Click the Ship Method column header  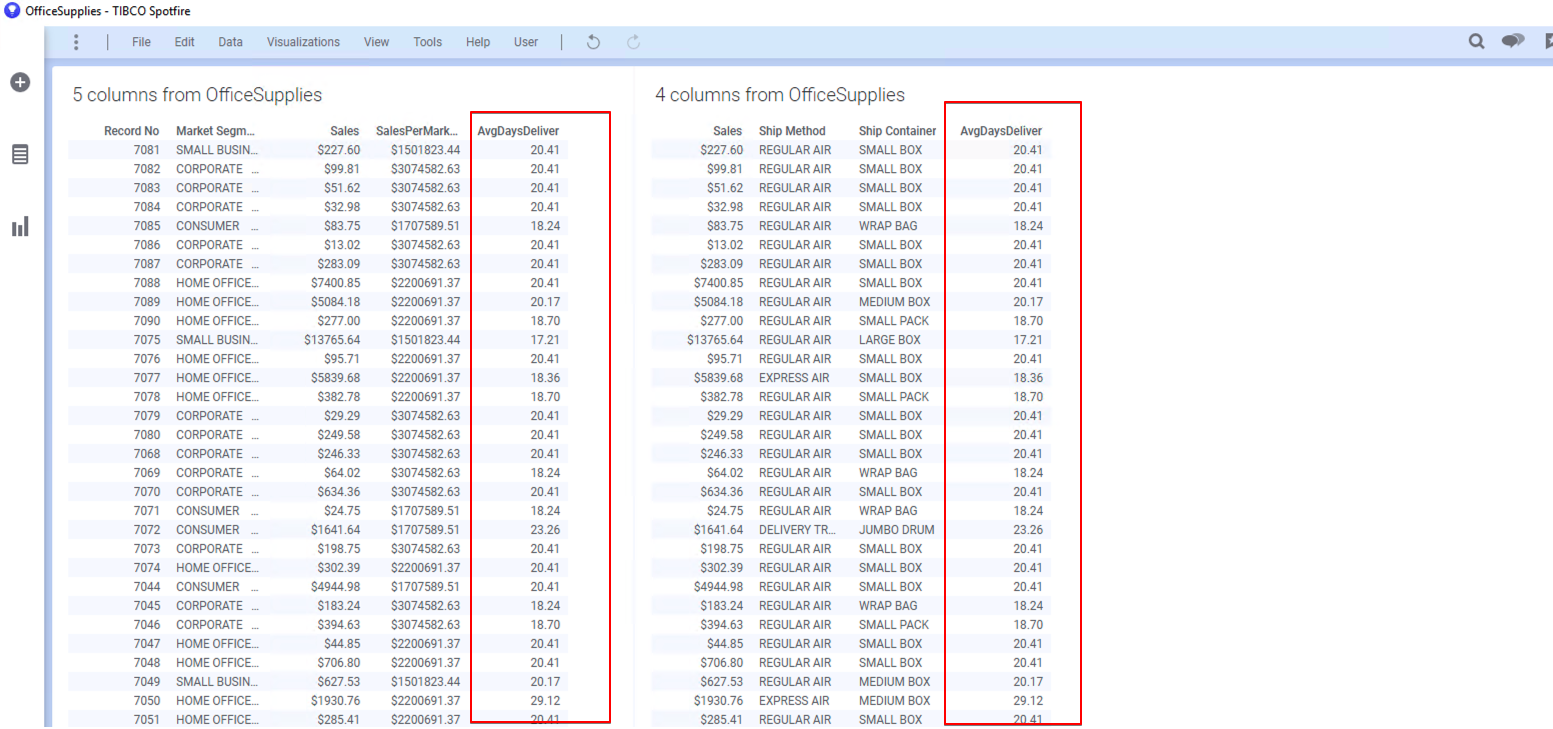point(792,131)
